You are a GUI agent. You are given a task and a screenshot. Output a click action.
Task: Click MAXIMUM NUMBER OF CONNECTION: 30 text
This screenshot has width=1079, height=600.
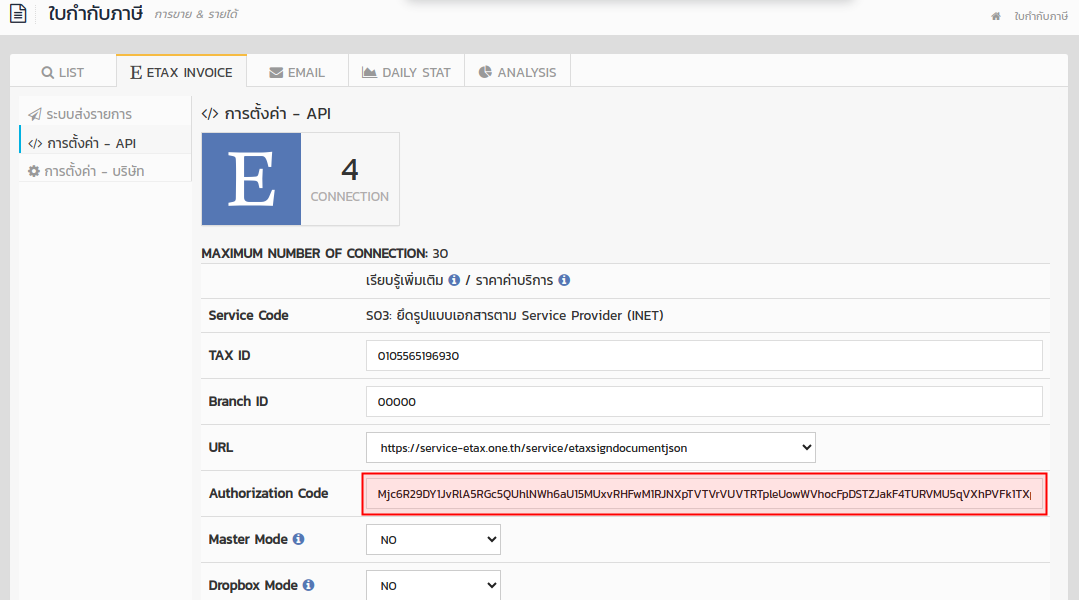(x=325, y=253)
